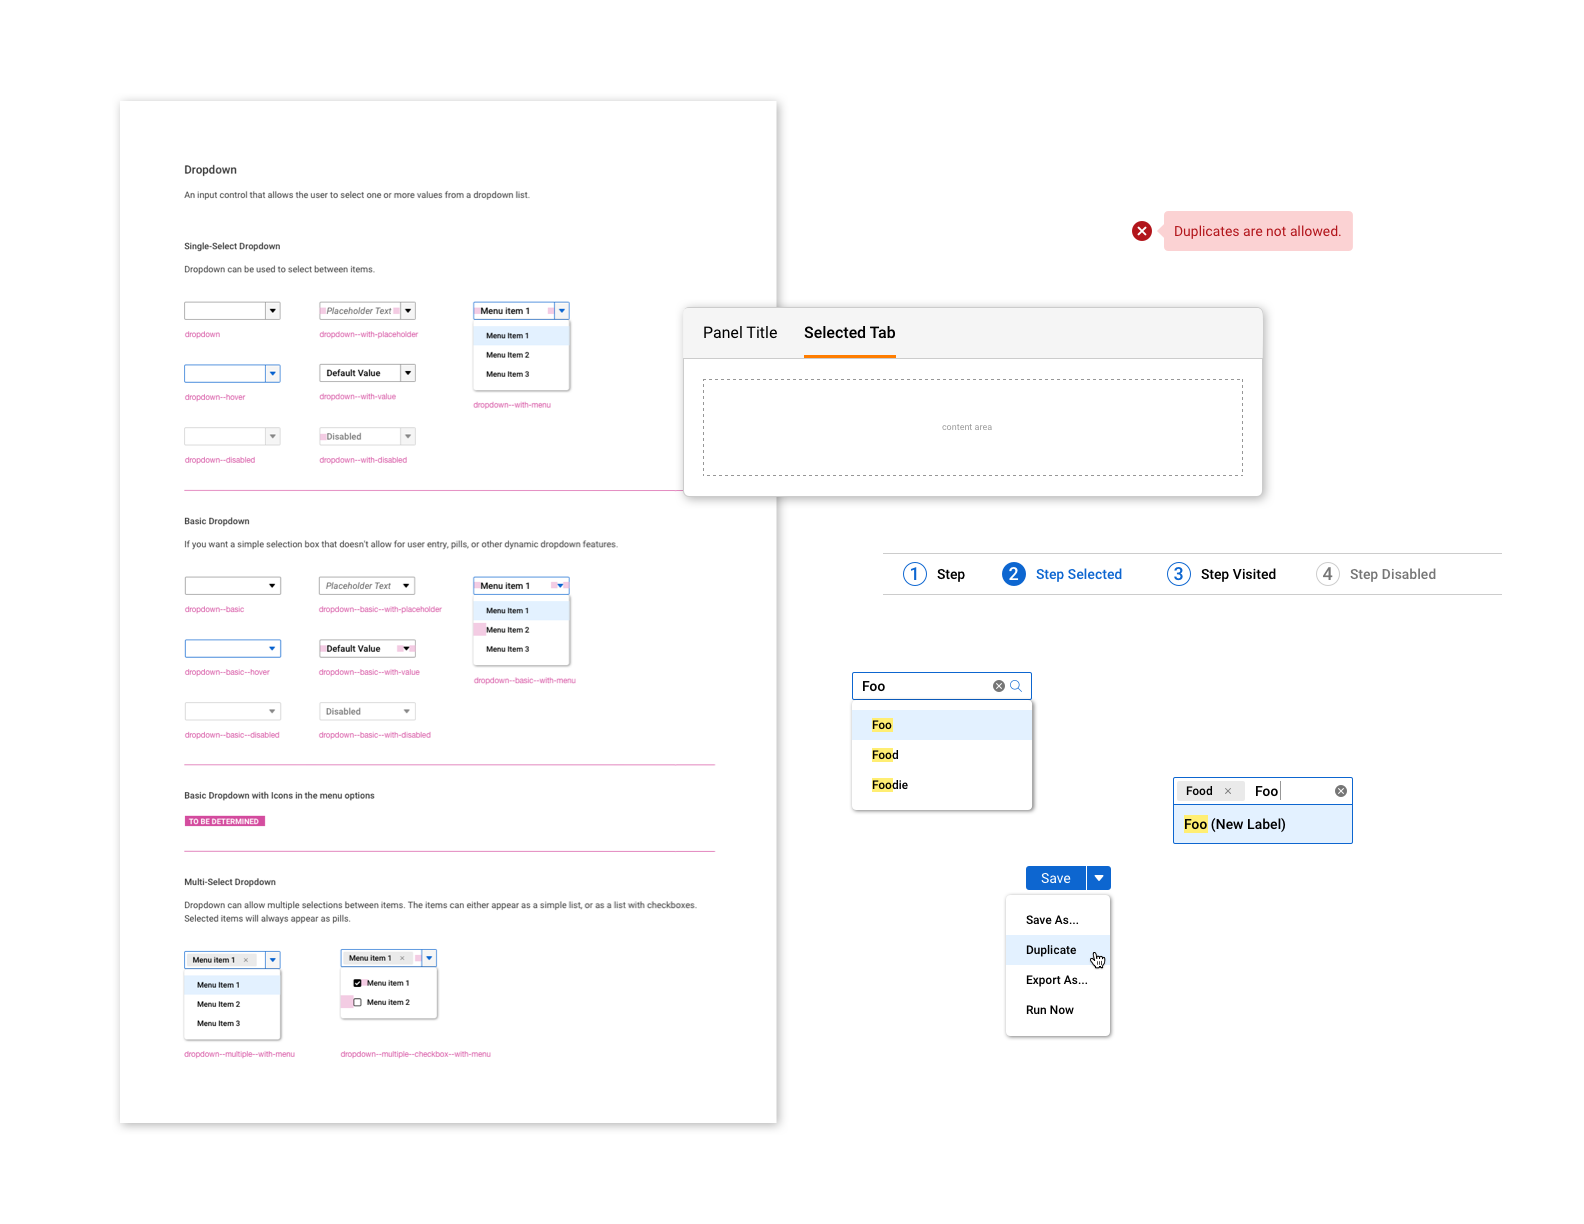Select the Foo (New Label) option
Viewport: 1584px width, 1224px height.
pyautogui.click(x=1263, y=824)
